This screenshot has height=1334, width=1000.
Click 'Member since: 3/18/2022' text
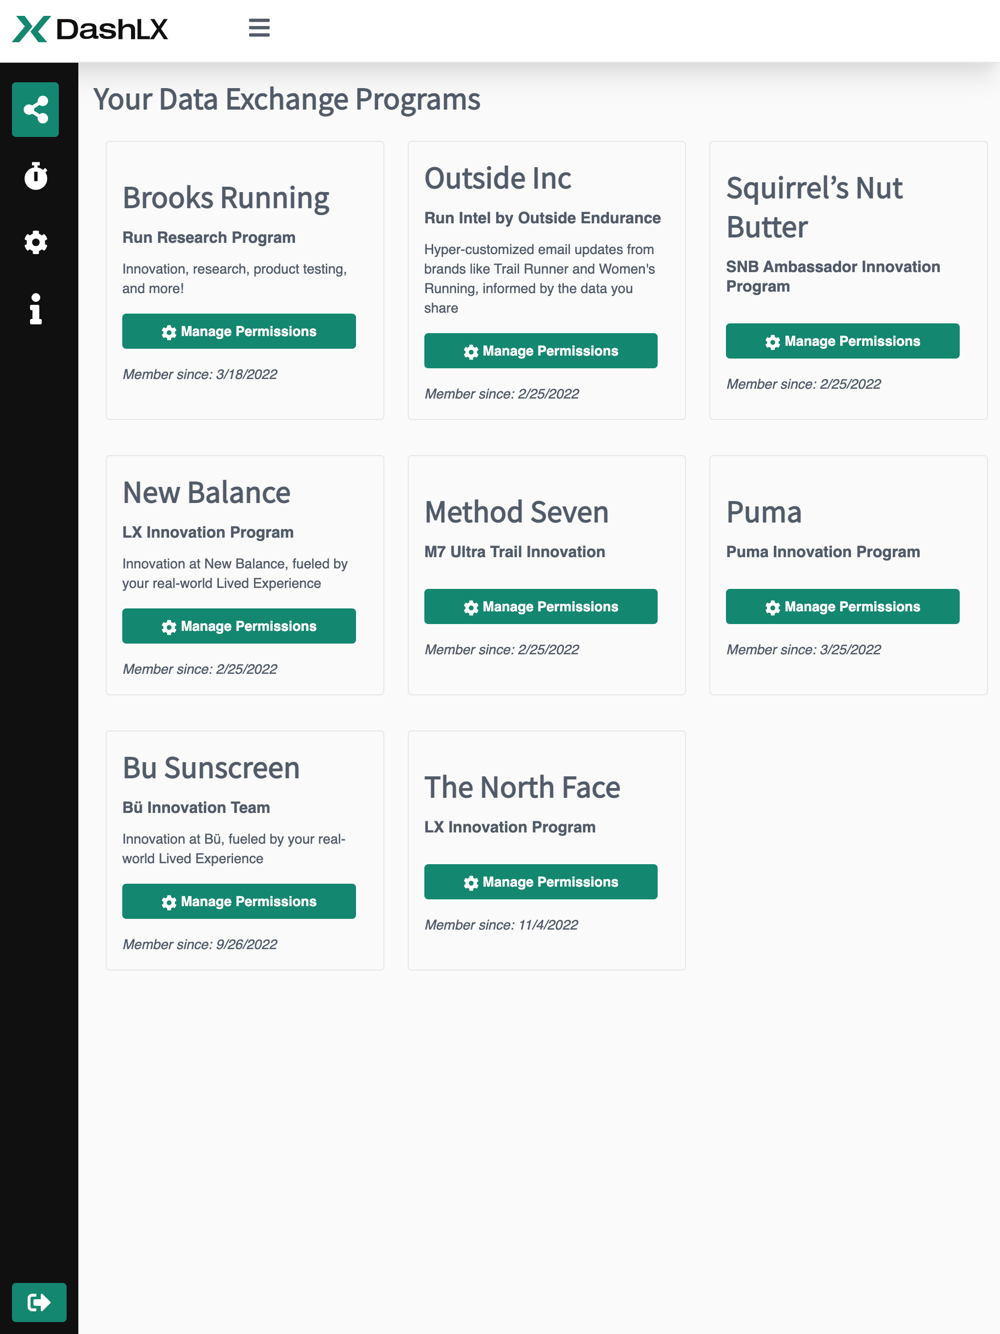pos(200,374)
